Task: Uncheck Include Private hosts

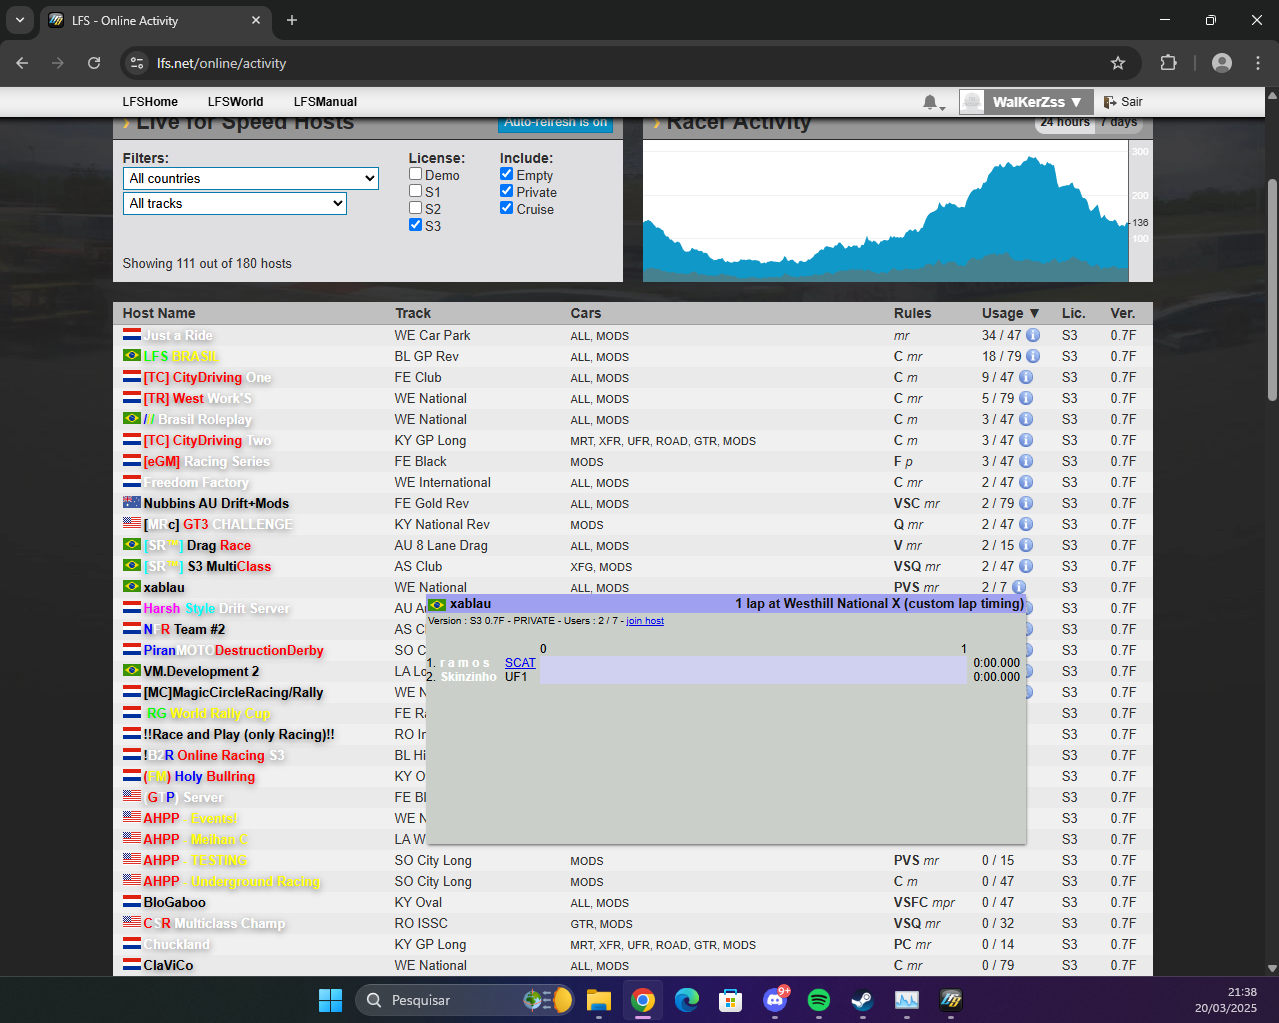Action: point(507,191)
